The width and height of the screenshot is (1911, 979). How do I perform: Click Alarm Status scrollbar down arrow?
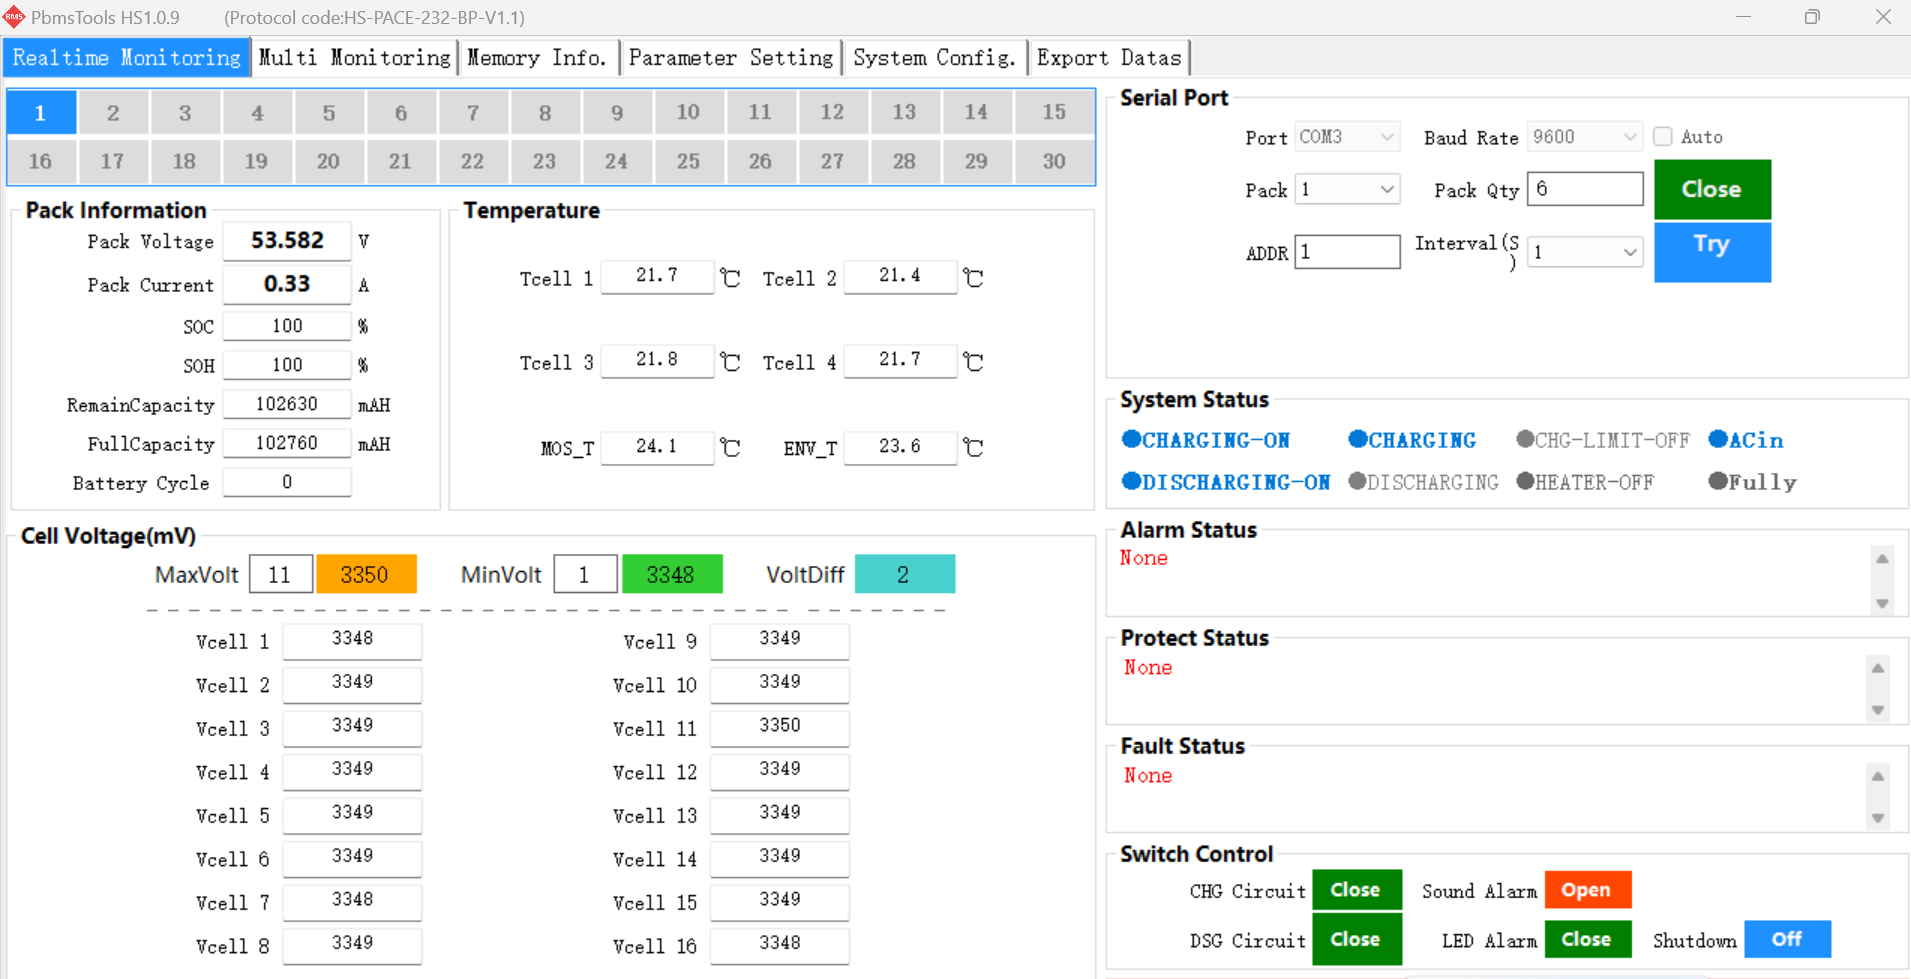pyautogui.click(x=1882, y=603)
